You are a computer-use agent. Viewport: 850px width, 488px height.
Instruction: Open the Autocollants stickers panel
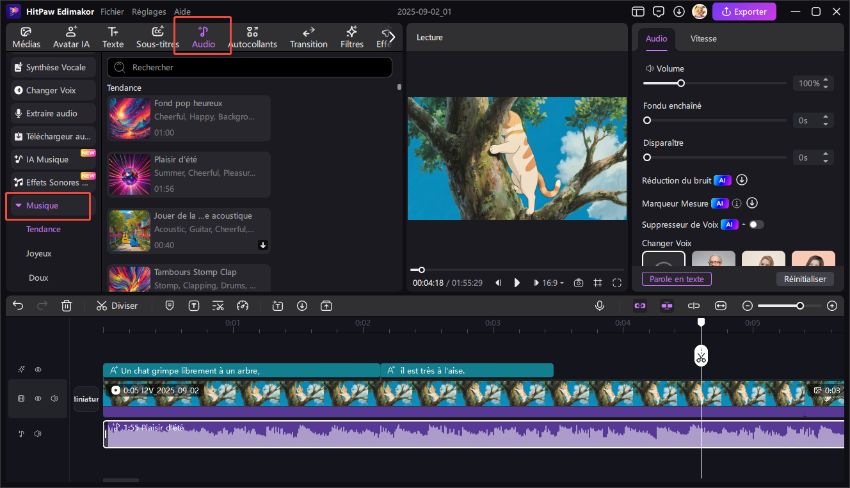253,37
